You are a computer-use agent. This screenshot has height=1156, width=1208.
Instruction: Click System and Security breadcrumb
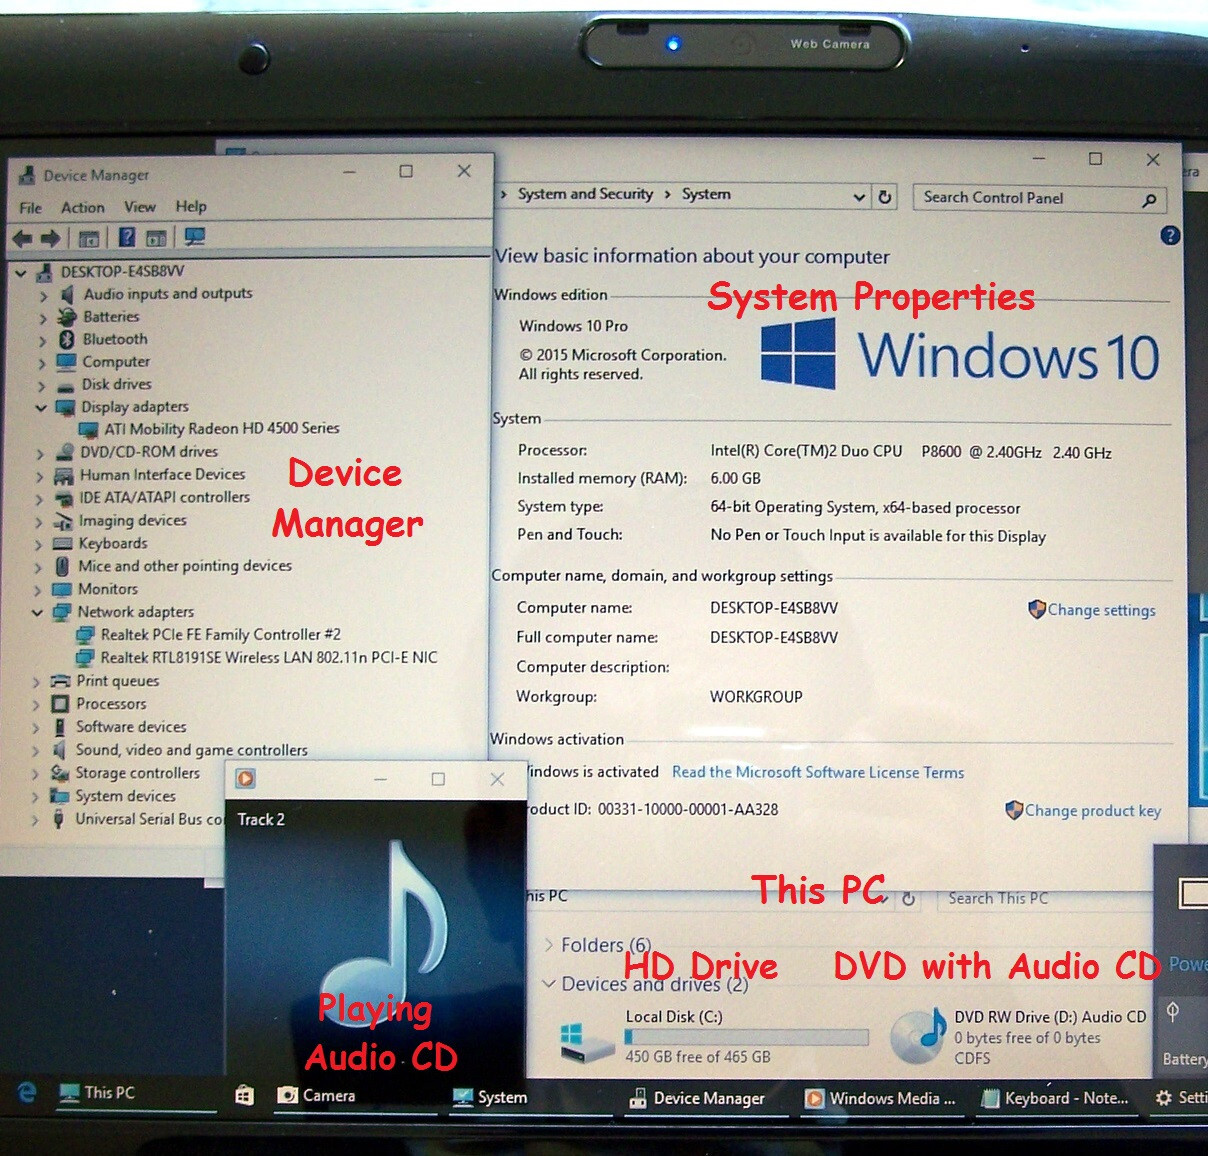[585, 194]
